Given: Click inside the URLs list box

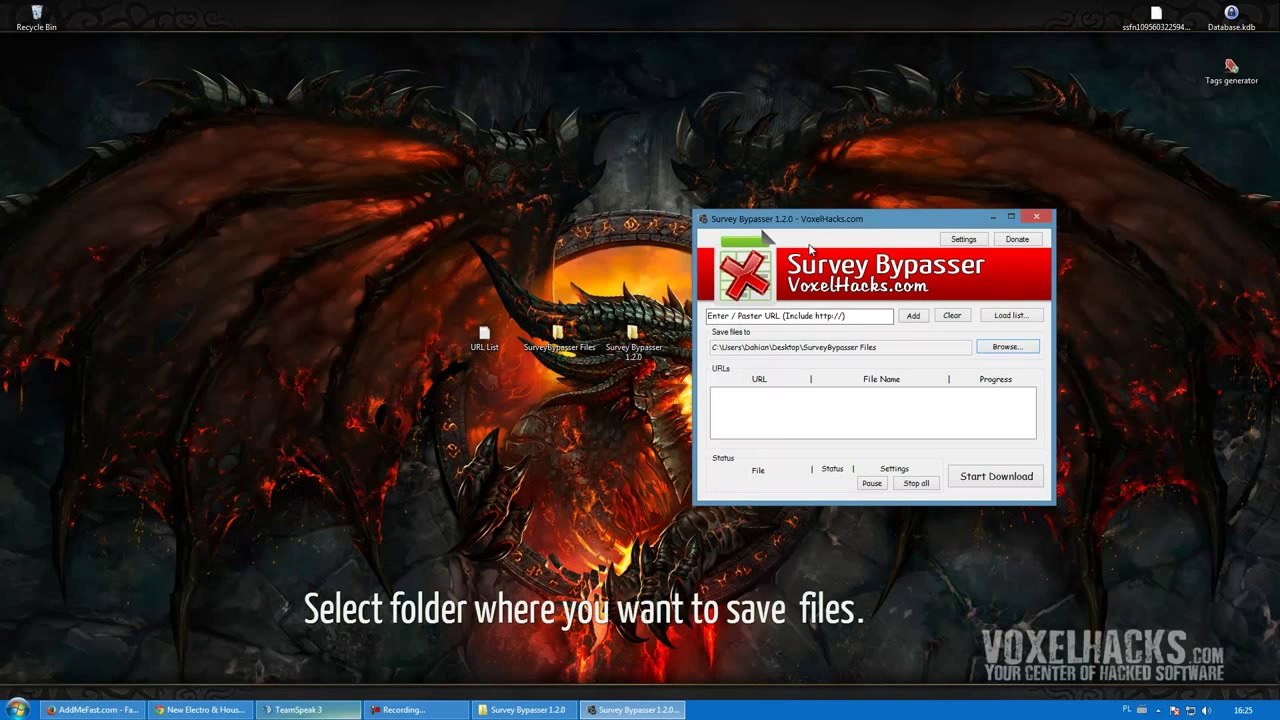Looking at the screenshot, I should click(873, 413).
